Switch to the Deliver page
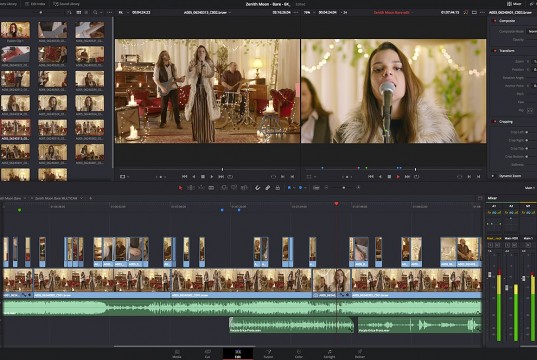537x360 pixels. tap(360, 354)
